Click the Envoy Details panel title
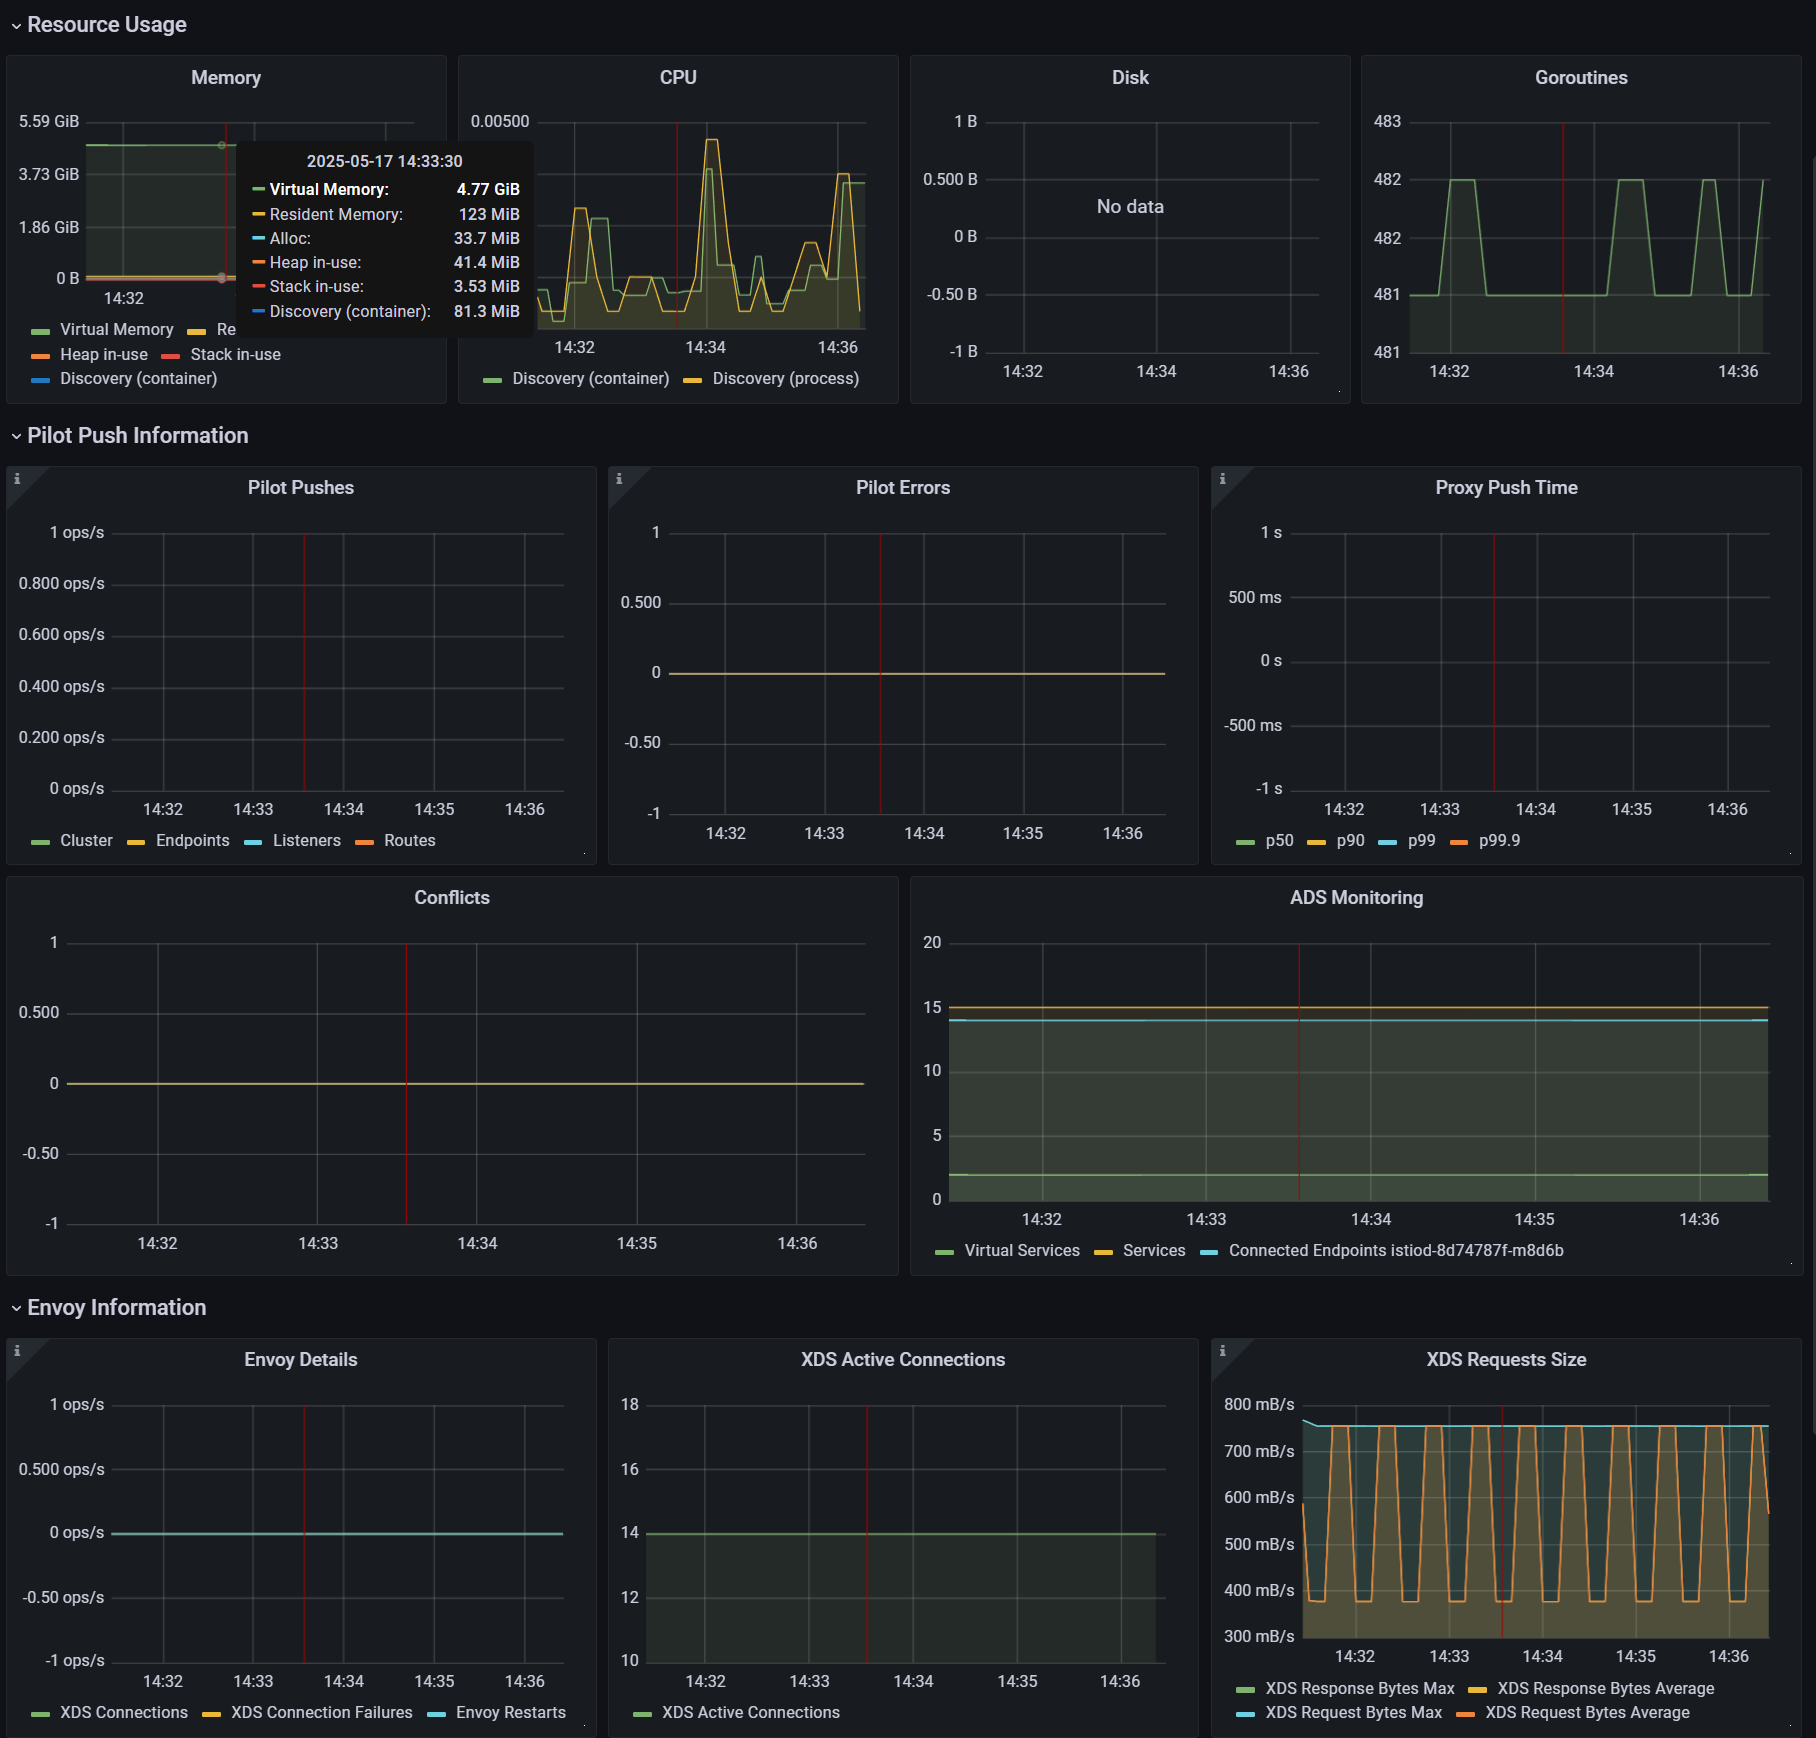The height and width of the screenshot is (1738, 1816). (301, 1360)
